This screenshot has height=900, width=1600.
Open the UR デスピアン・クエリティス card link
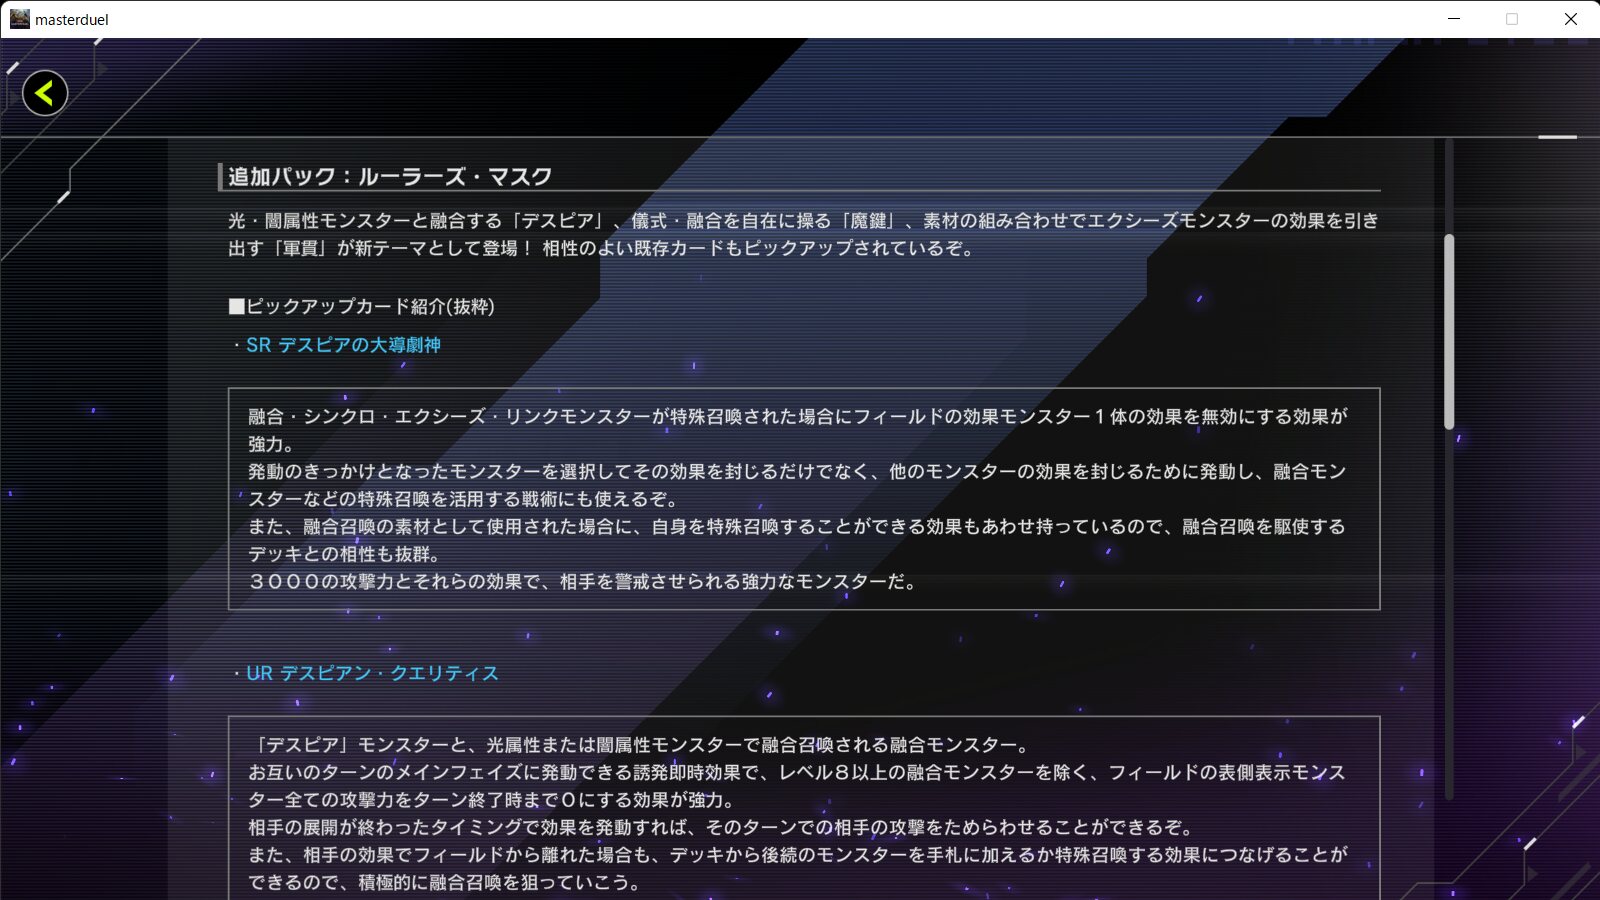click(x=372, y=673)
